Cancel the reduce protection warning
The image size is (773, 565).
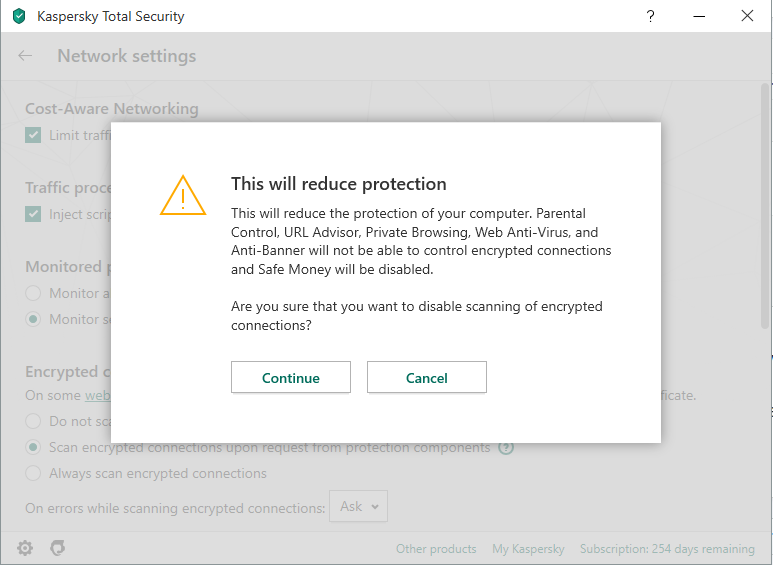[426, 378]
